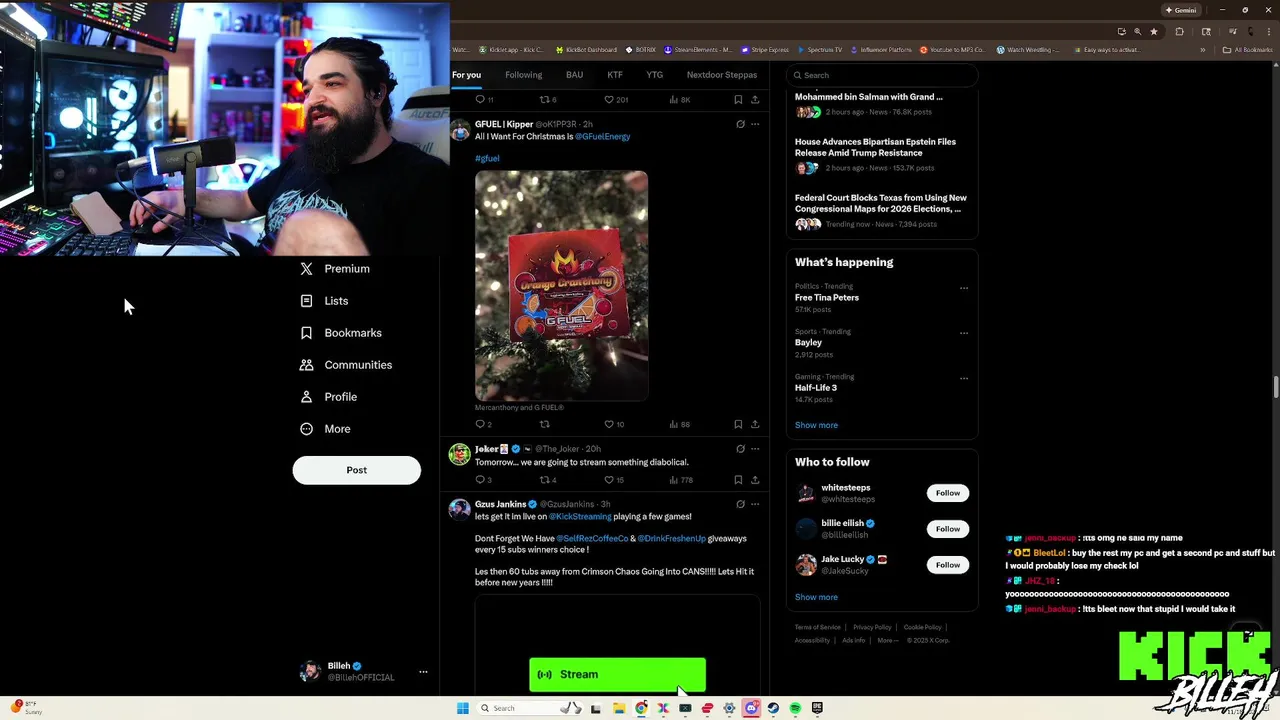1280x720 pixels.
Task: Switch to the YTG list tab
Action: 654,75
